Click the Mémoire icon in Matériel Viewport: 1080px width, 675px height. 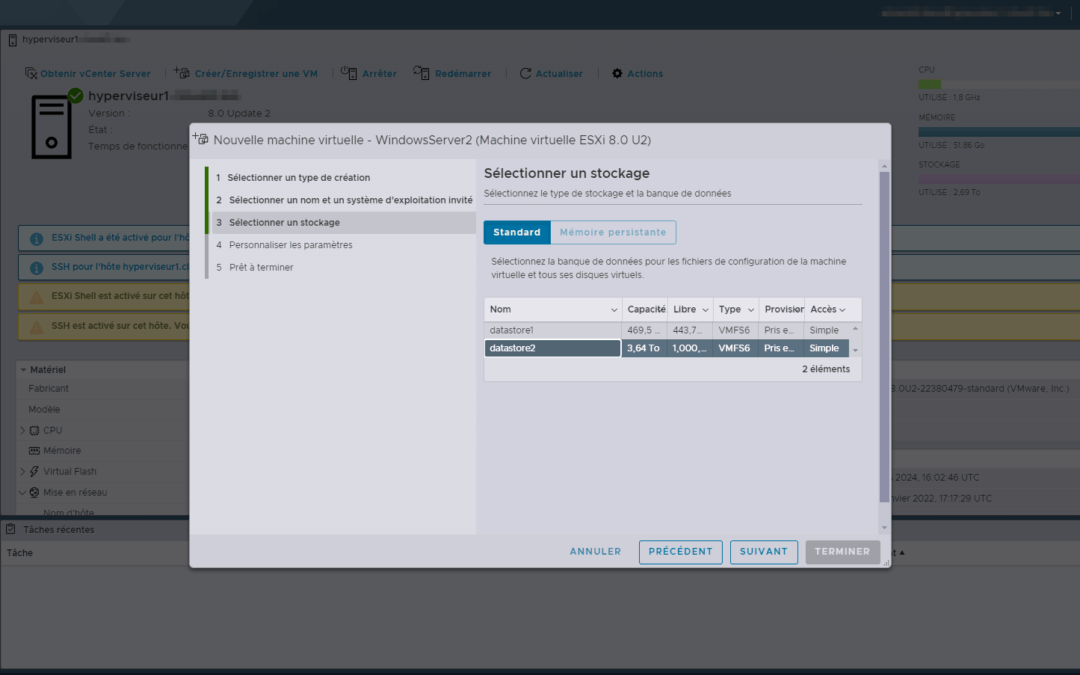(x=34, y=450)
